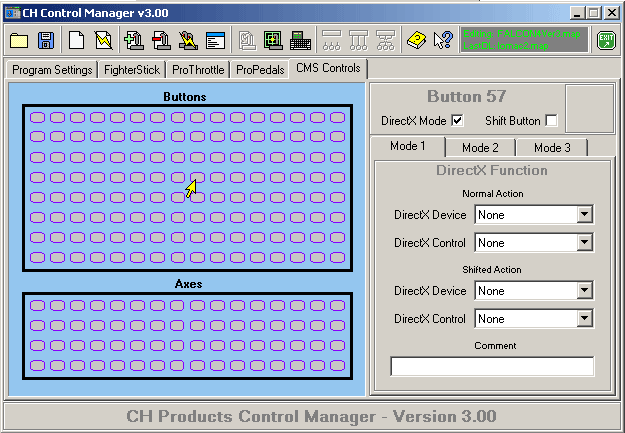Select the top-left button in Buttons grid
The image size is (625, 433).
click(x=37, y=117)
